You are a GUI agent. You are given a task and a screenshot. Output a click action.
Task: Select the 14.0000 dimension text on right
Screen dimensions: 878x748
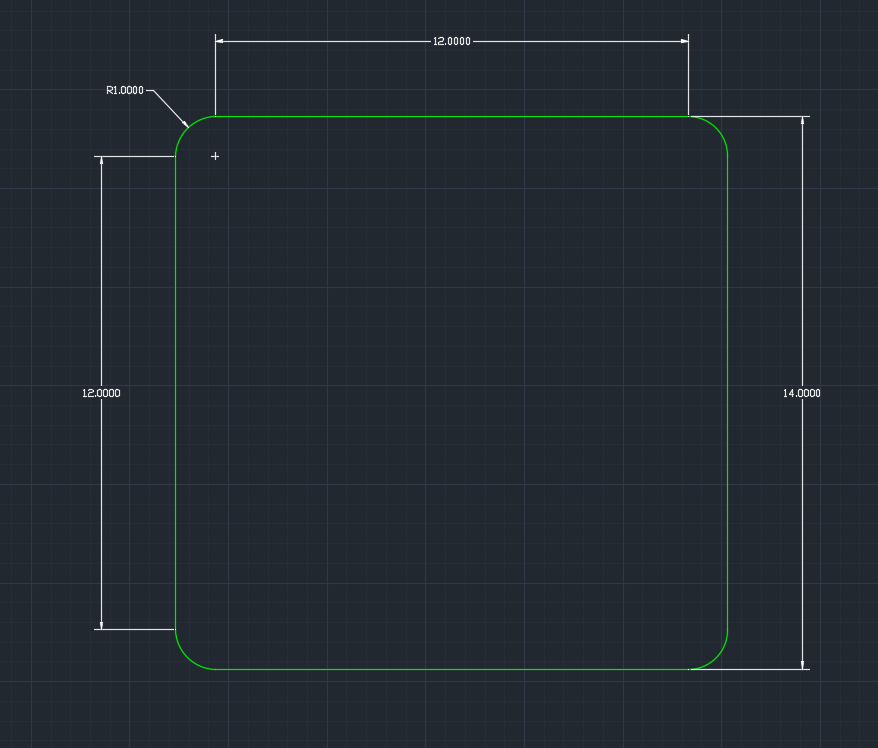pos(801,393)
